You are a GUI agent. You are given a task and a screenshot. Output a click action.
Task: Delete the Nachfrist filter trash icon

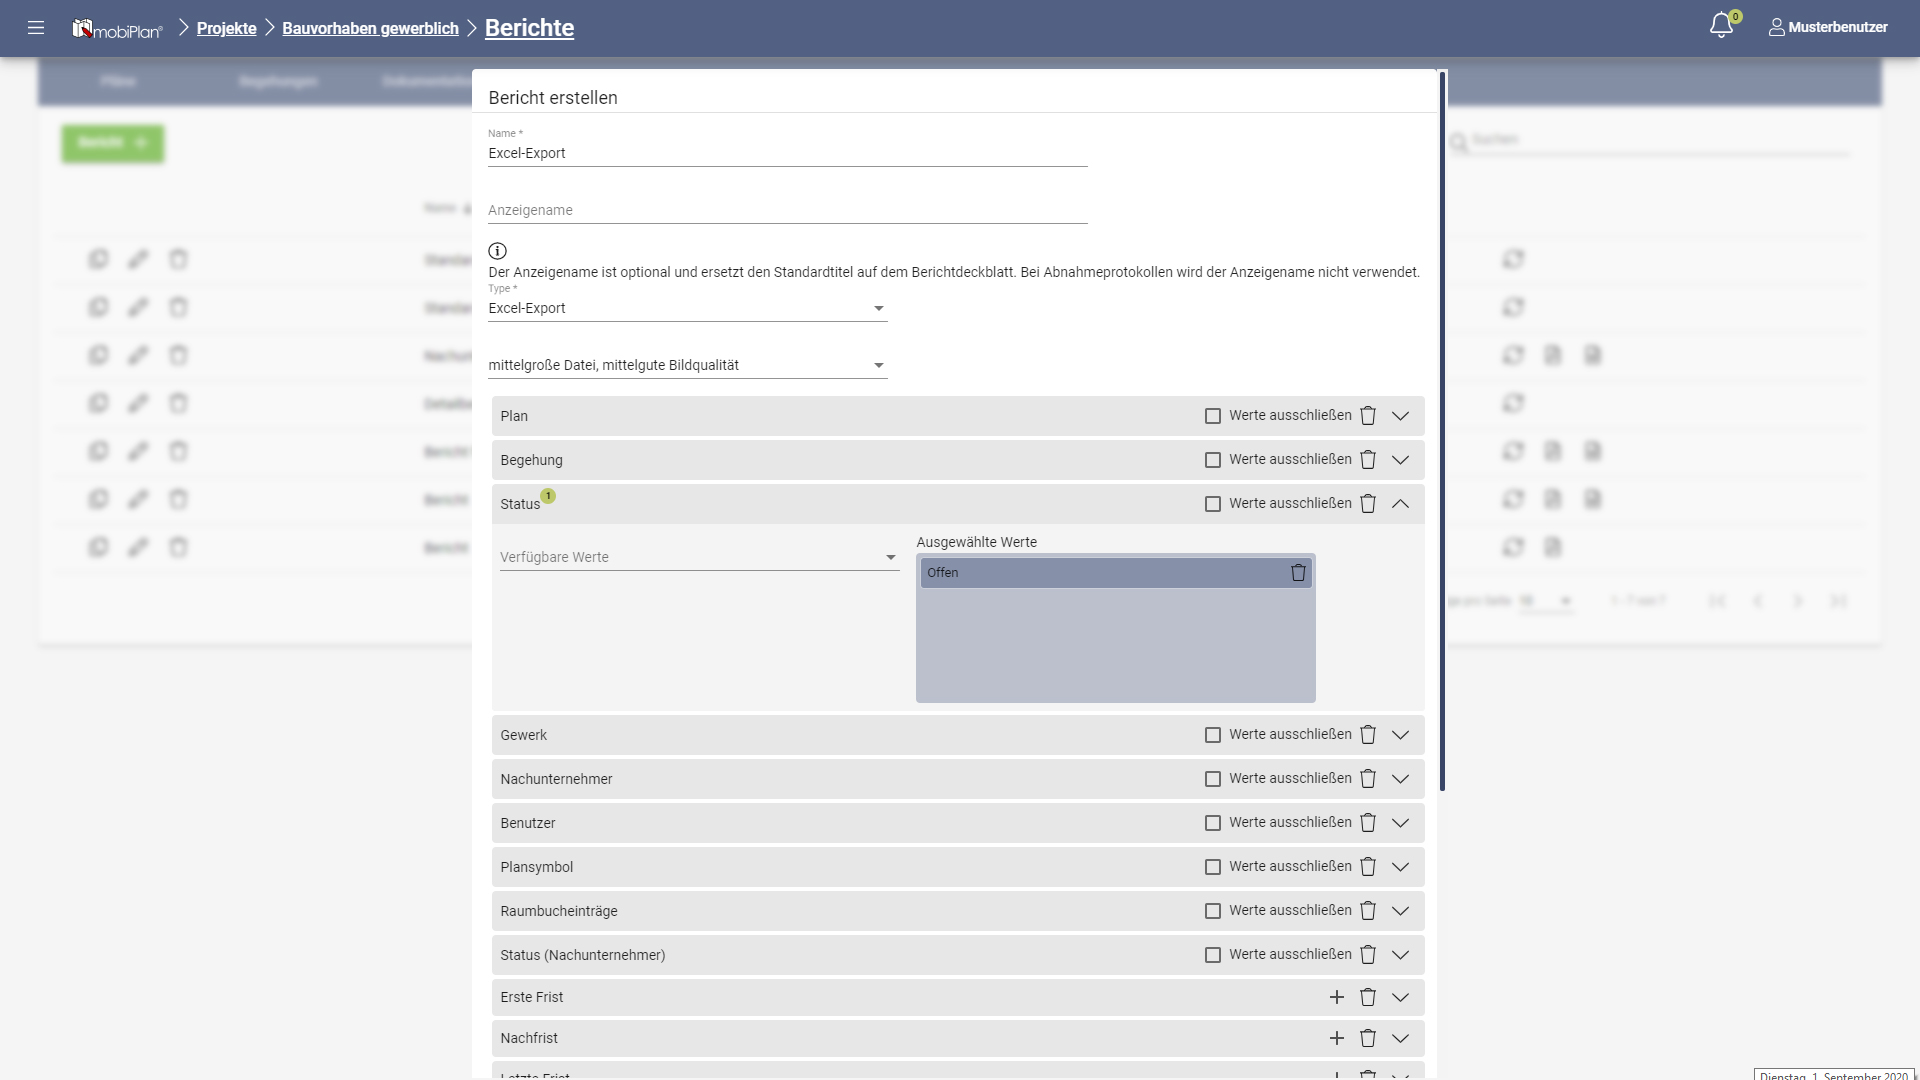click(x=1368, y=1038)
